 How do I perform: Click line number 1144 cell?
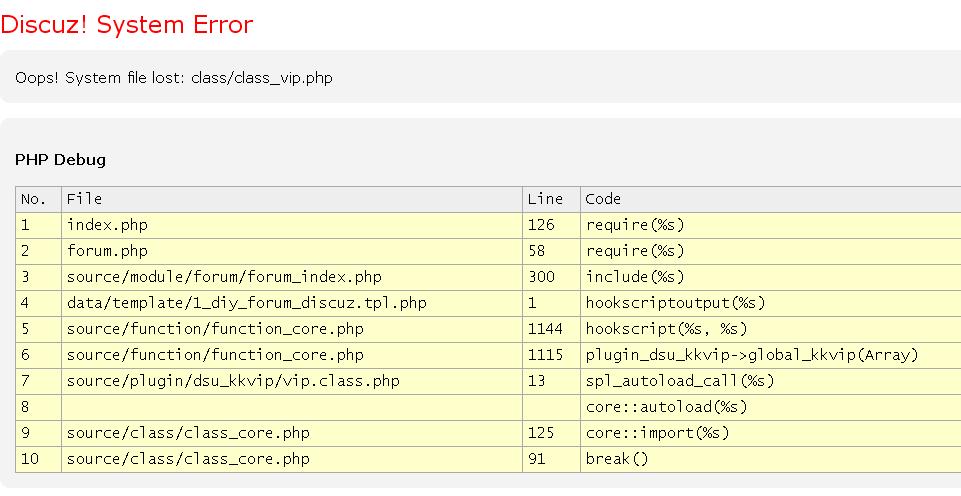(x=545, y=329)
